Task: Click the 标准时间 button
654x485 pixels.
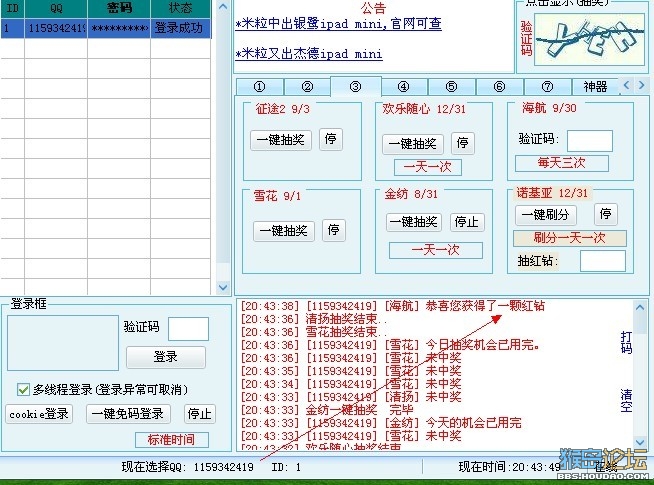Action: [x=171, y=440]
